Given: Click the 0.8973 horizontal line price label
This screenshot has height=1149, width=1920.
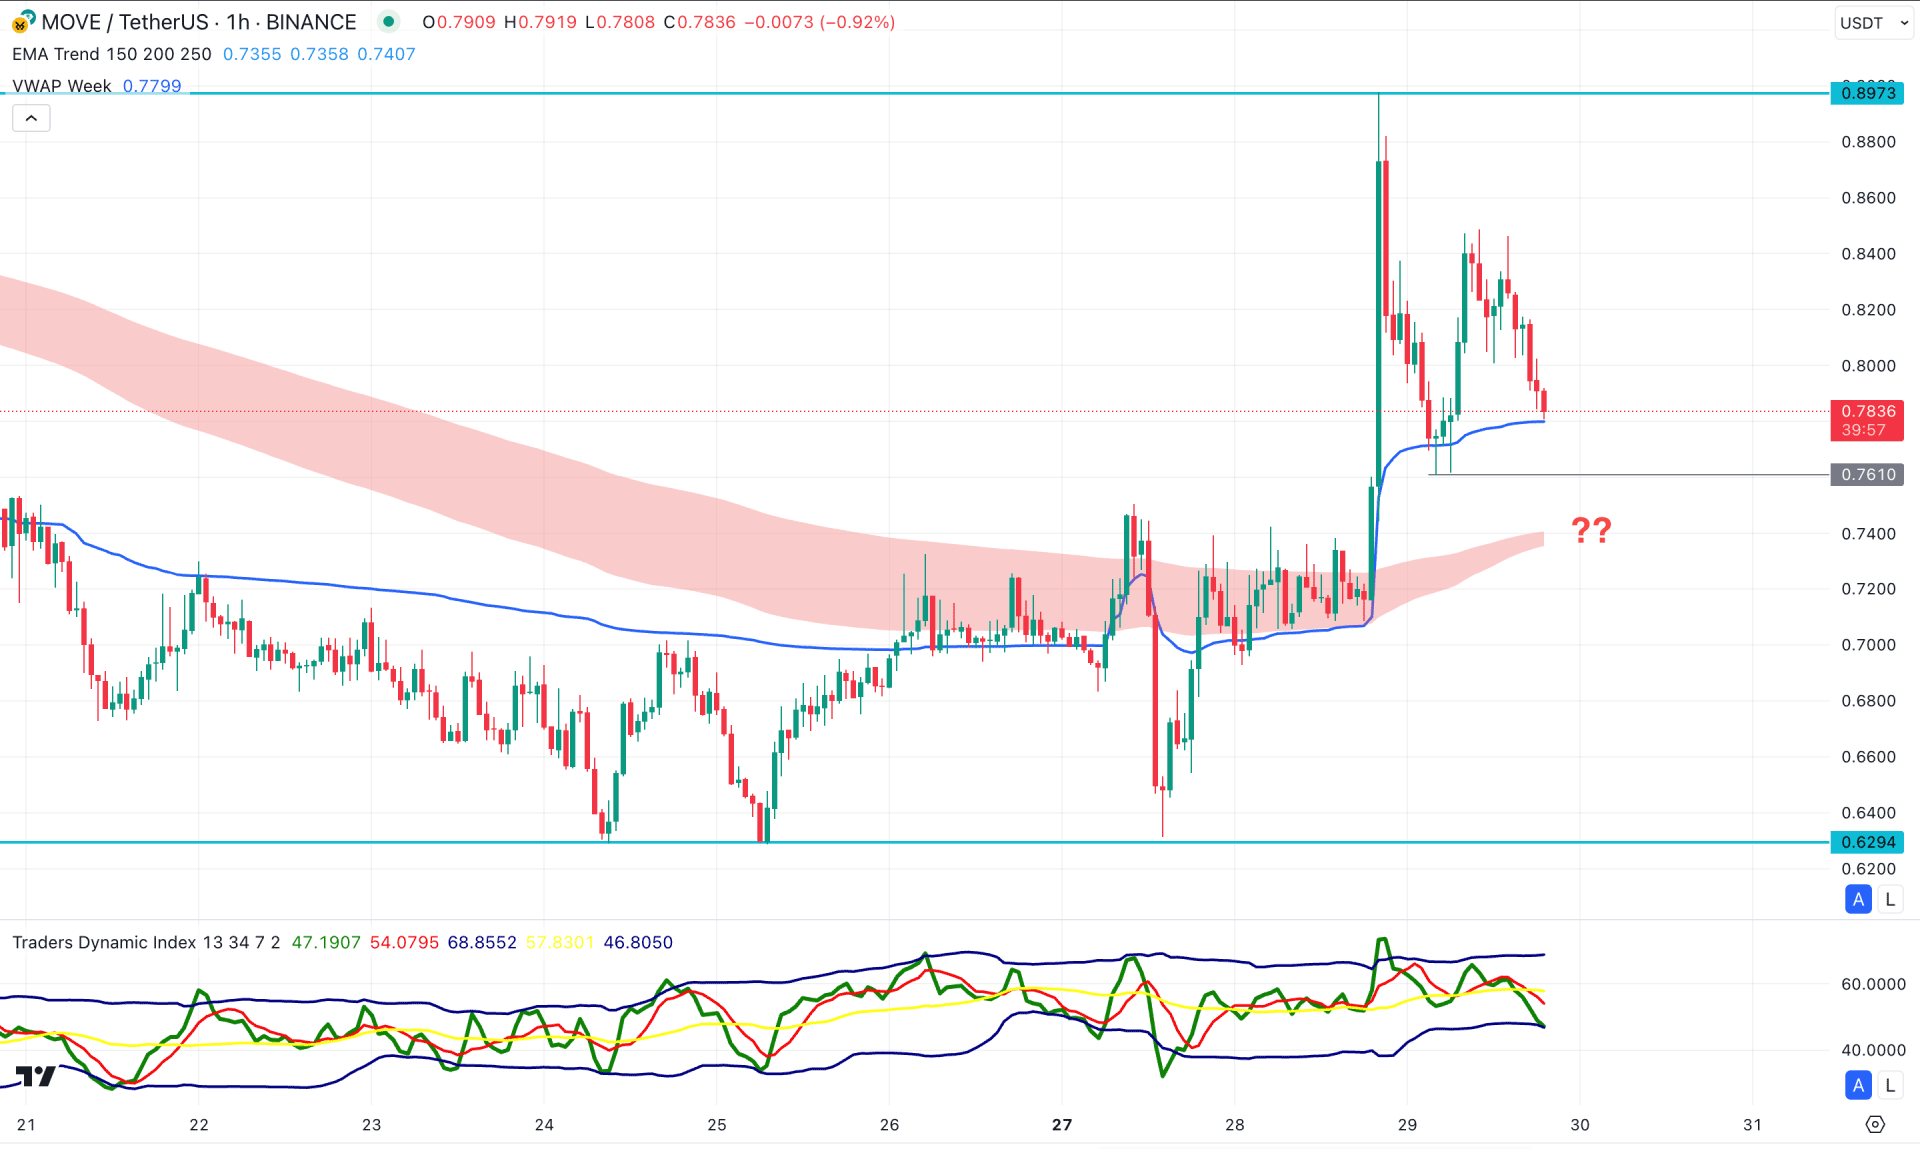Looking at the screenshot, I should 1867,93.
